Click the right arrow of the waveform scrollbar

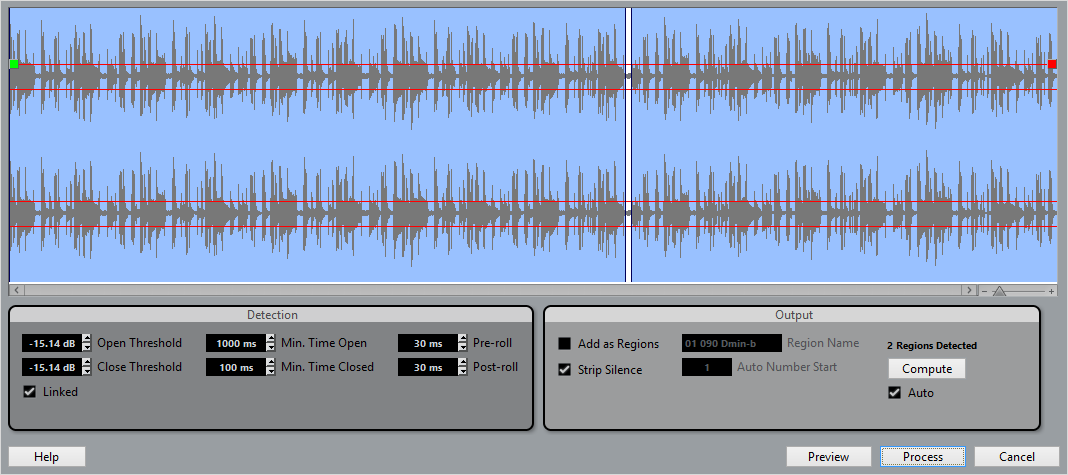pos(970,290)
